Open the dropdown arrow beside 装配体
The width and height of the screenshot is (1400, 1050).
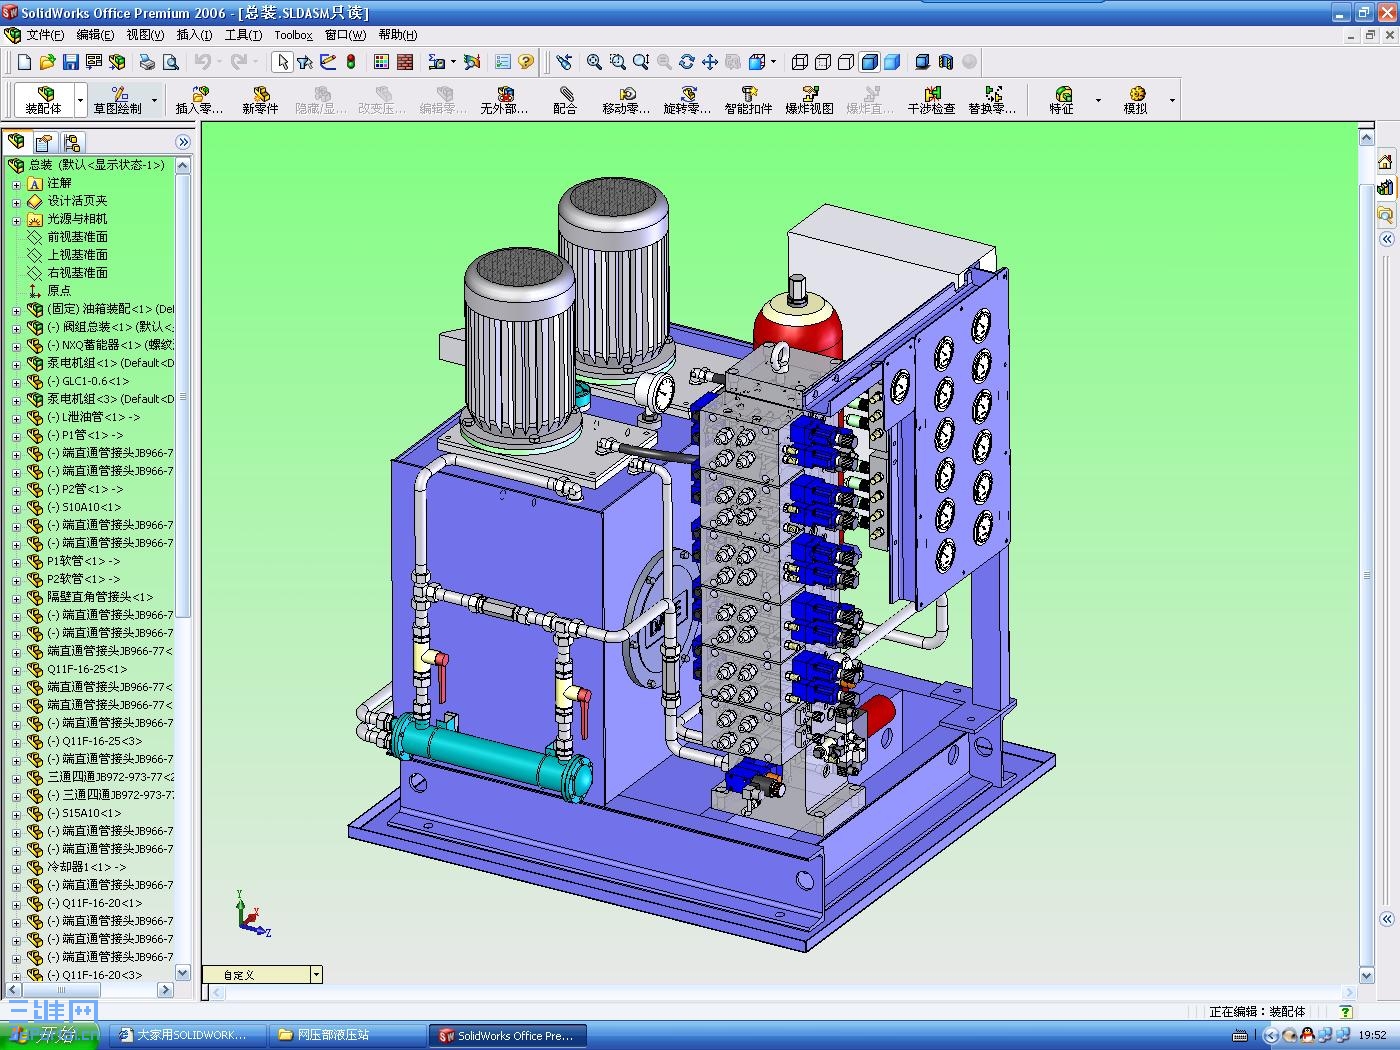(80, 100)
